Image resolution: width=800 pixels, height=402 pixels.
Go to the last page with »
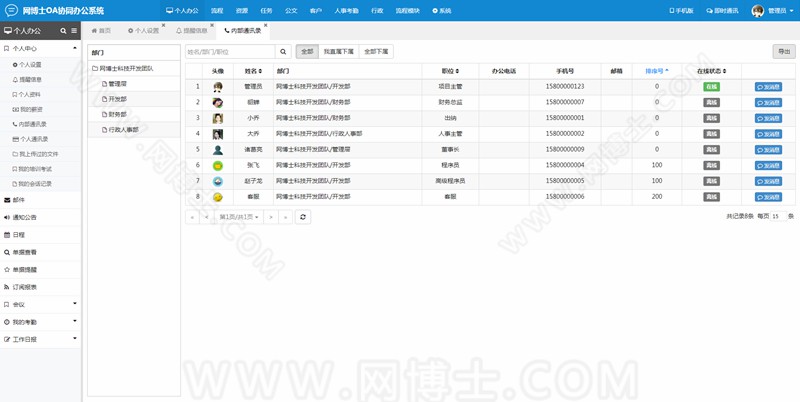pyautogui.click(x=286, y=217)
